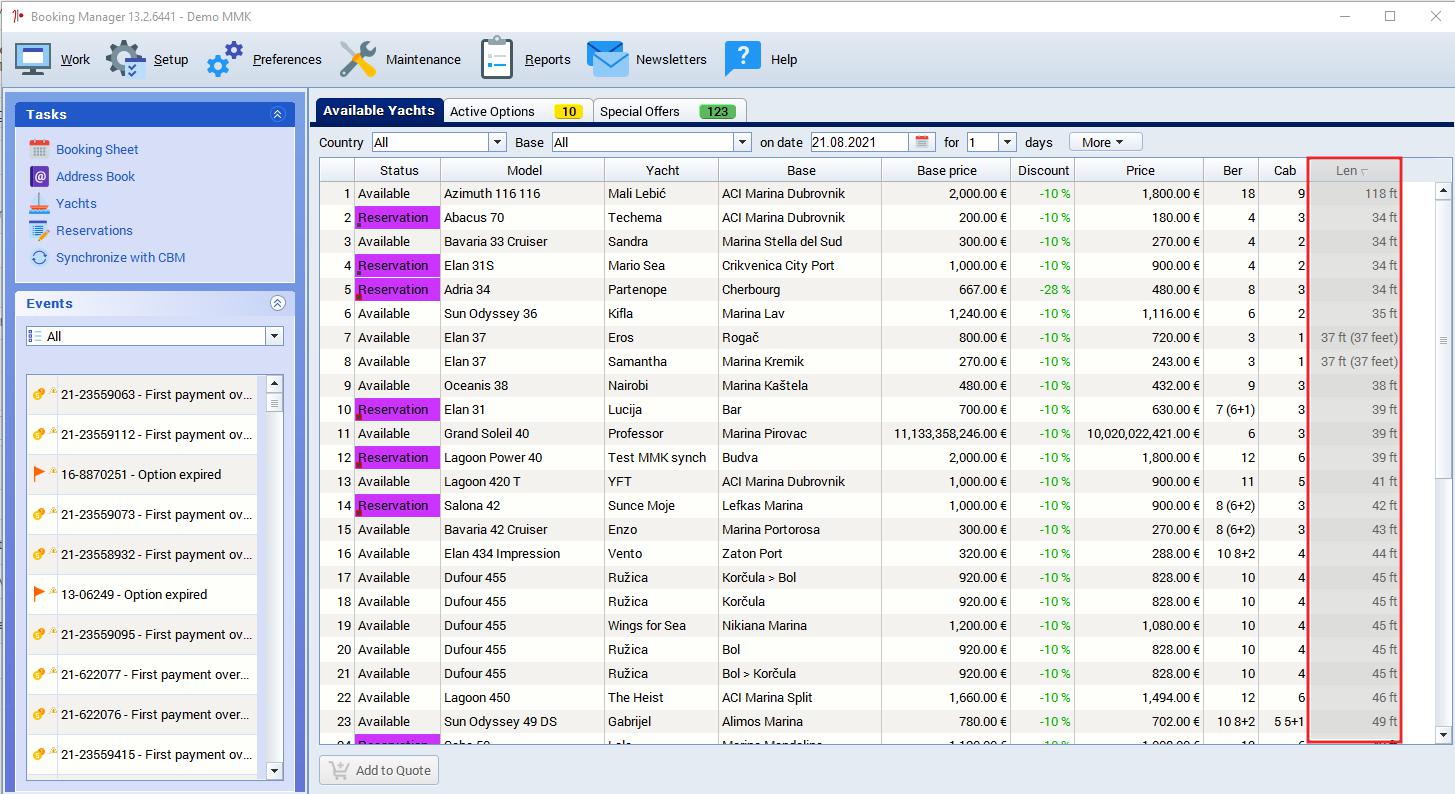The image size is (1455, 794).
Task: Click the flag icon for event 13-06249
Action: pyautogui.click(x=40, y=594)
